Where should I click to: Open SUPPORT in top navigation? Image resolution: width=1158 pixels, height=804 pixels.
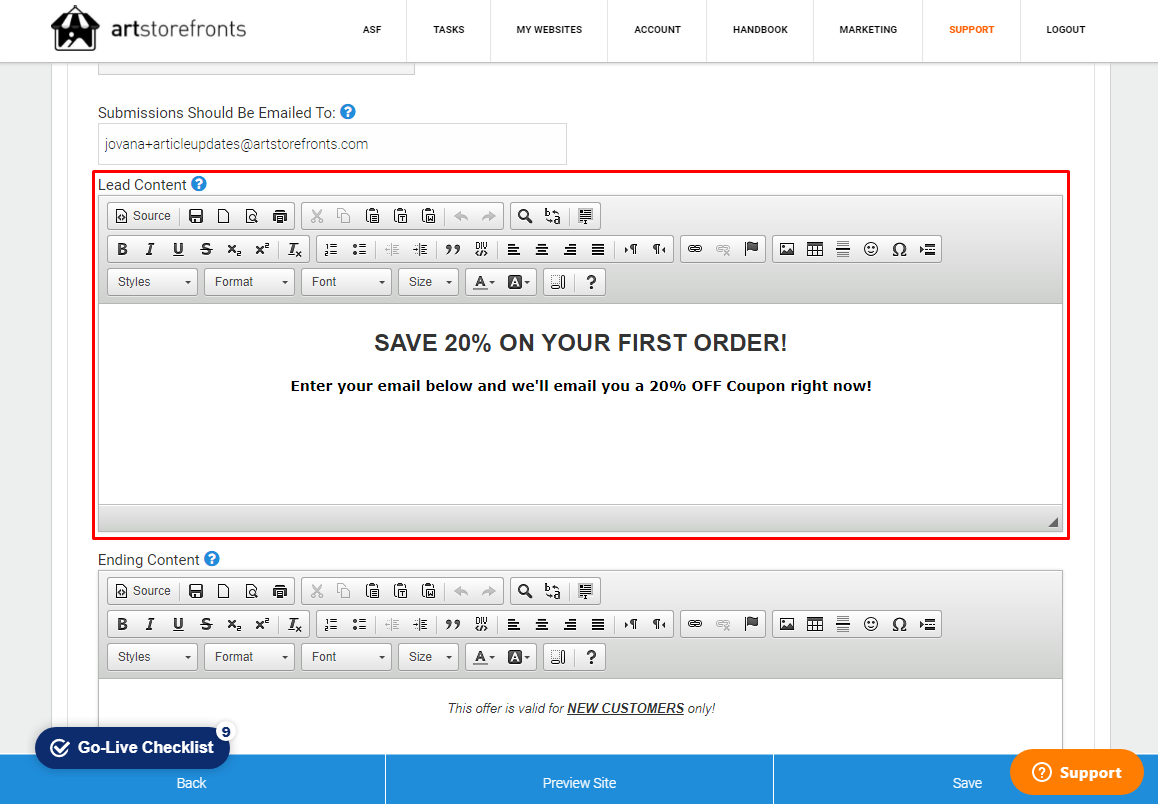[971, 30]
